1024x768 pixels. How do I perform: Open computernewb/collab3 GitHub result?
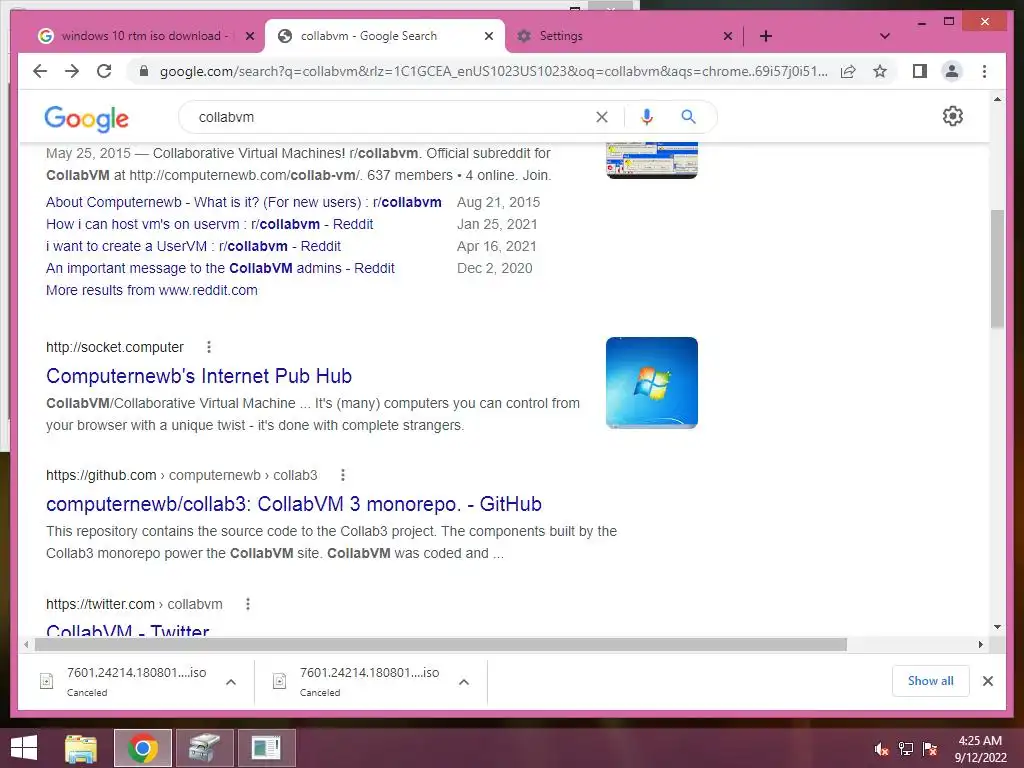(294, 504)
